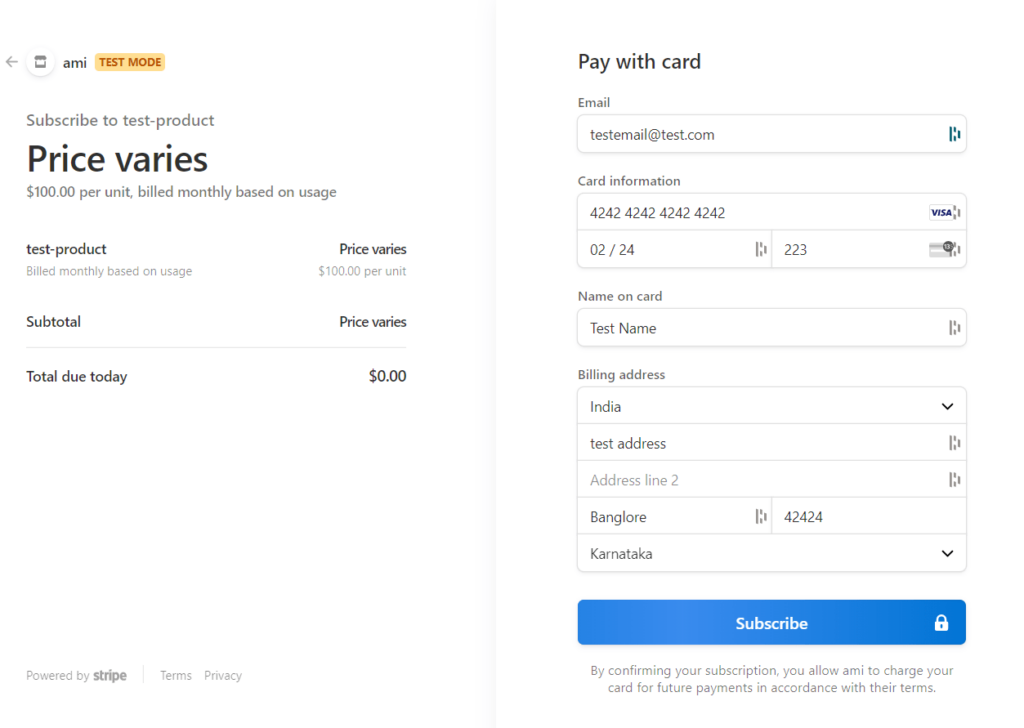Click the Visa card brand icon
The width and height of the screenshot is (1024, 728).
941,212
